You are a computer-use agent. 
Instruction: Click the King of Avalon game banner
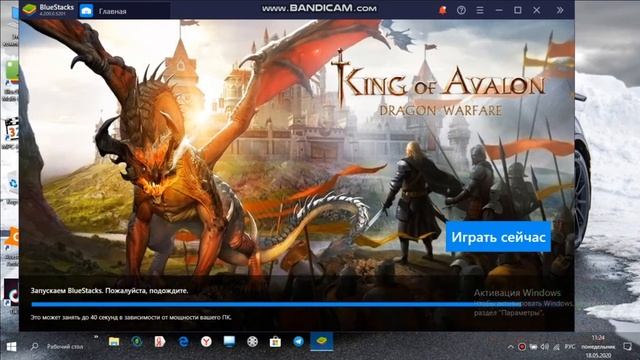[x=297, y=147]
